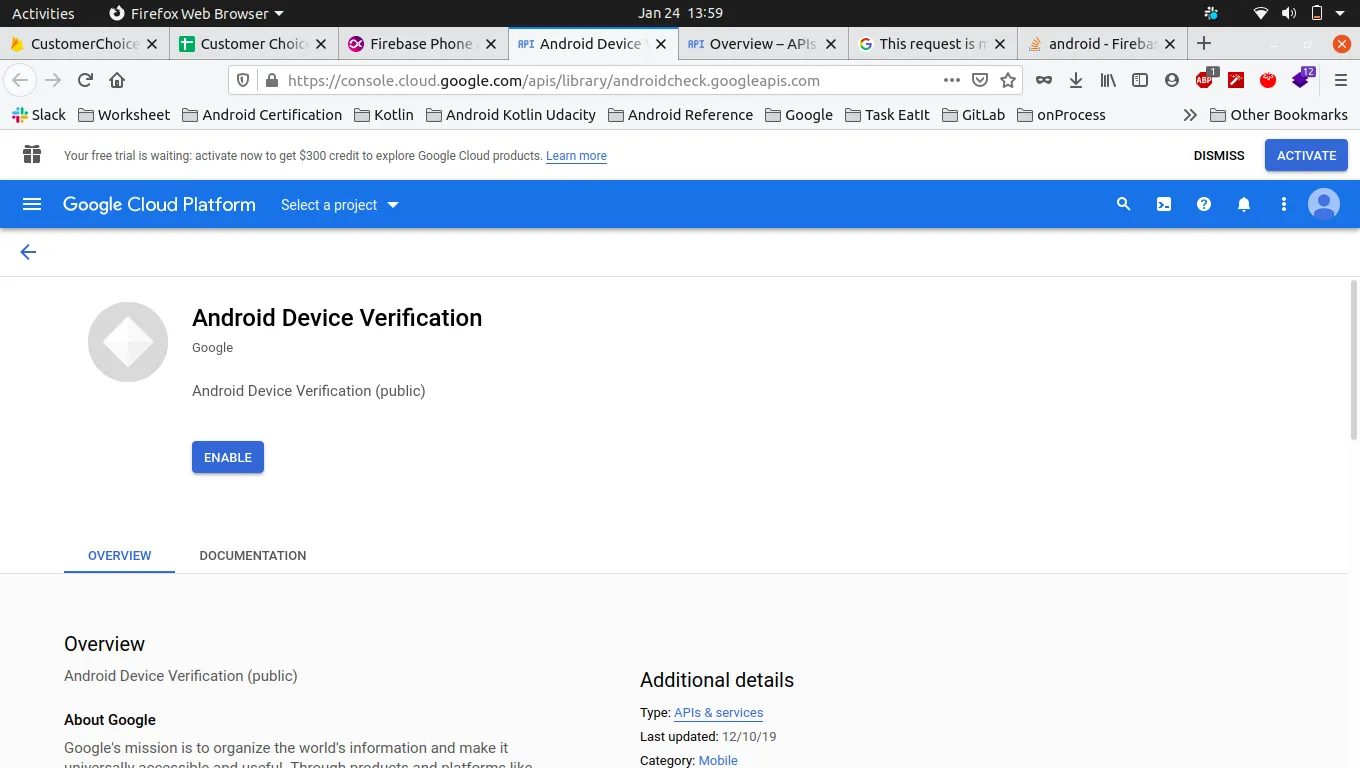The width and height of the screenshot is (1360, 768).
Task: Switch to the Documentation tab
Action: (x=253, y=555)
